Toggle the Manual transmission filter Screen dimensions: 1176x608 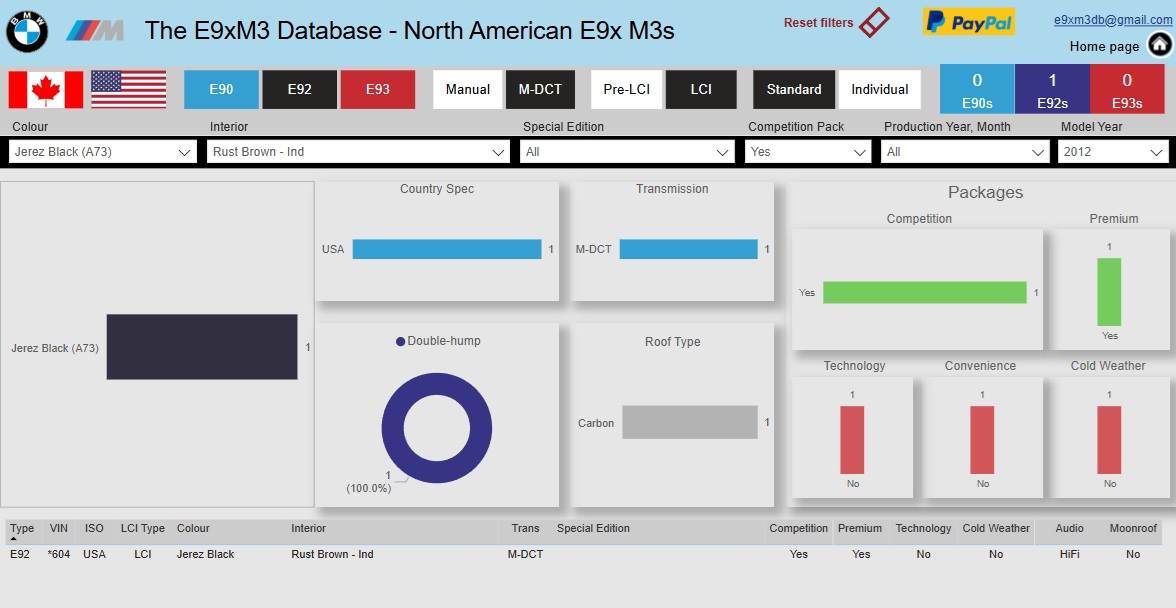pyautogui.click(x=467, y=90)
